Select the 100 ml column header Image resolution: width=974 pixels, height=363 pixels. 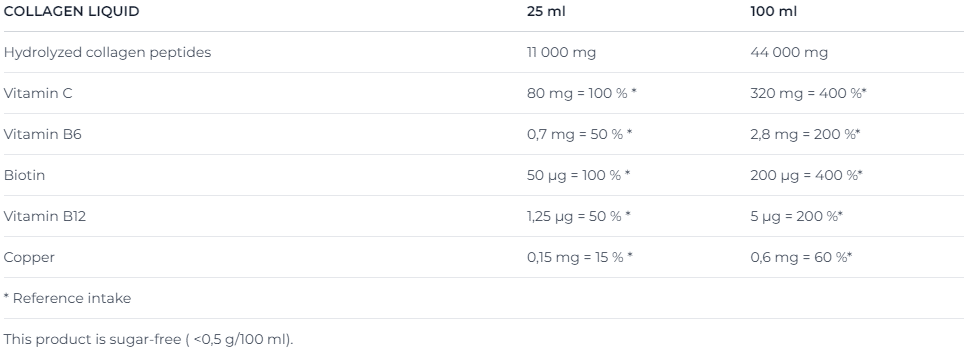tap(773, 11)
